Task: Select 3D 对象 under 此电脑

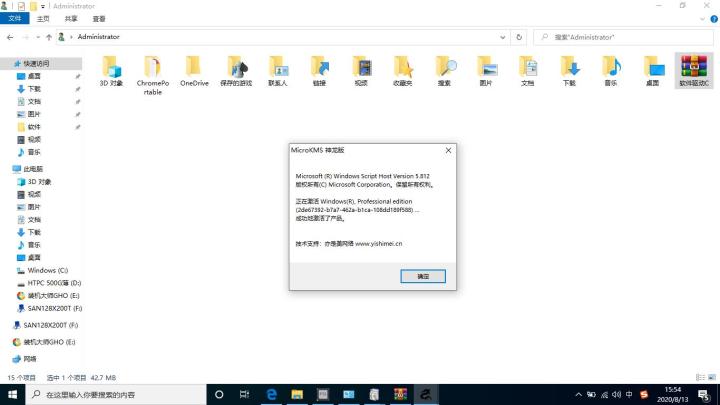Action: (39, 182)
